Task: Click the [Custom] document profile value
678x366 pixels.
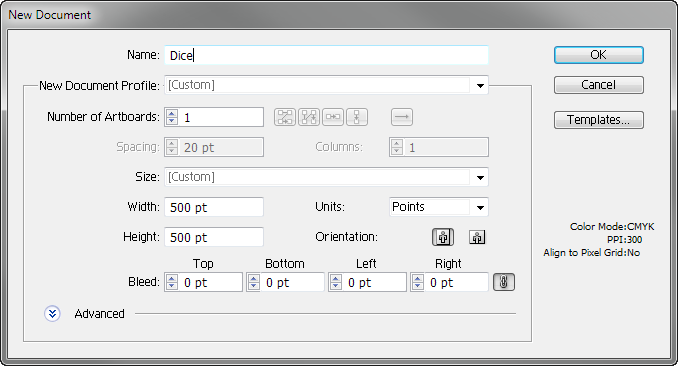Action: coord(191,85)
